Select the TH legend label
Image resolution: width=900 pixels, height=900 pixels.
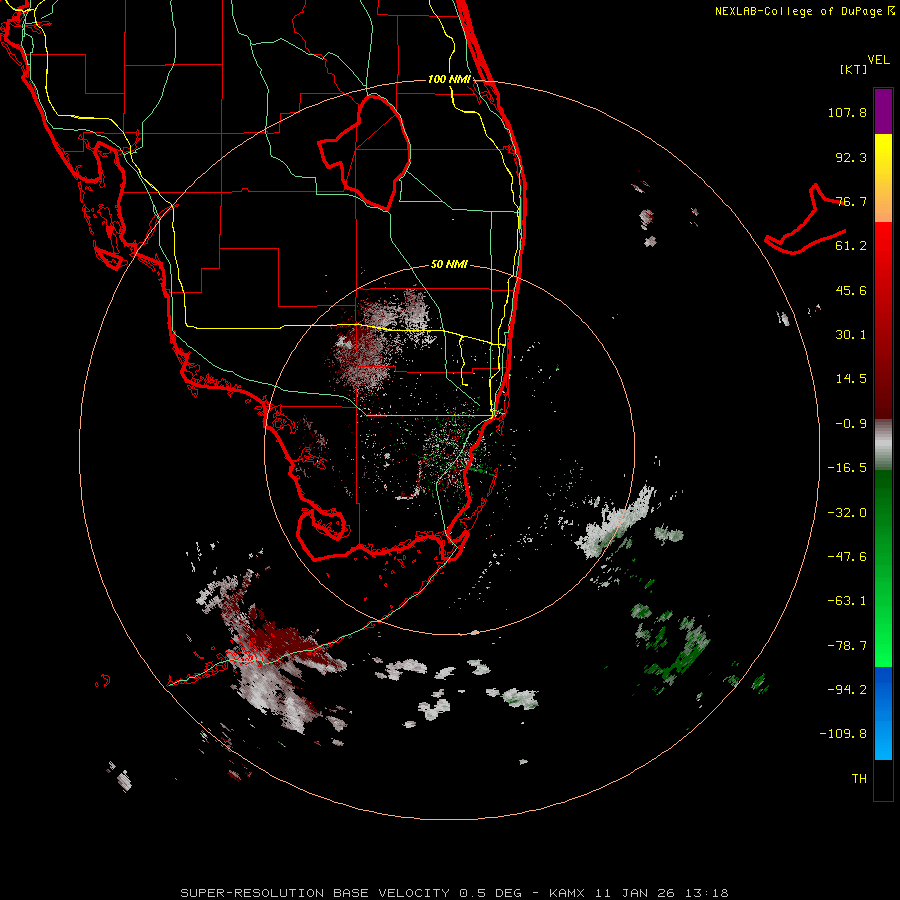(859, 779)
